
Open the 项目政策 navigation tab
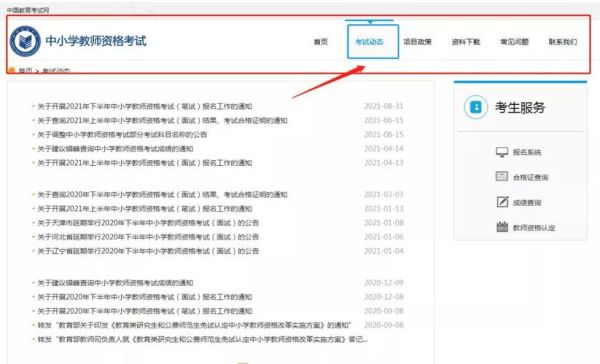coord(417,42)
